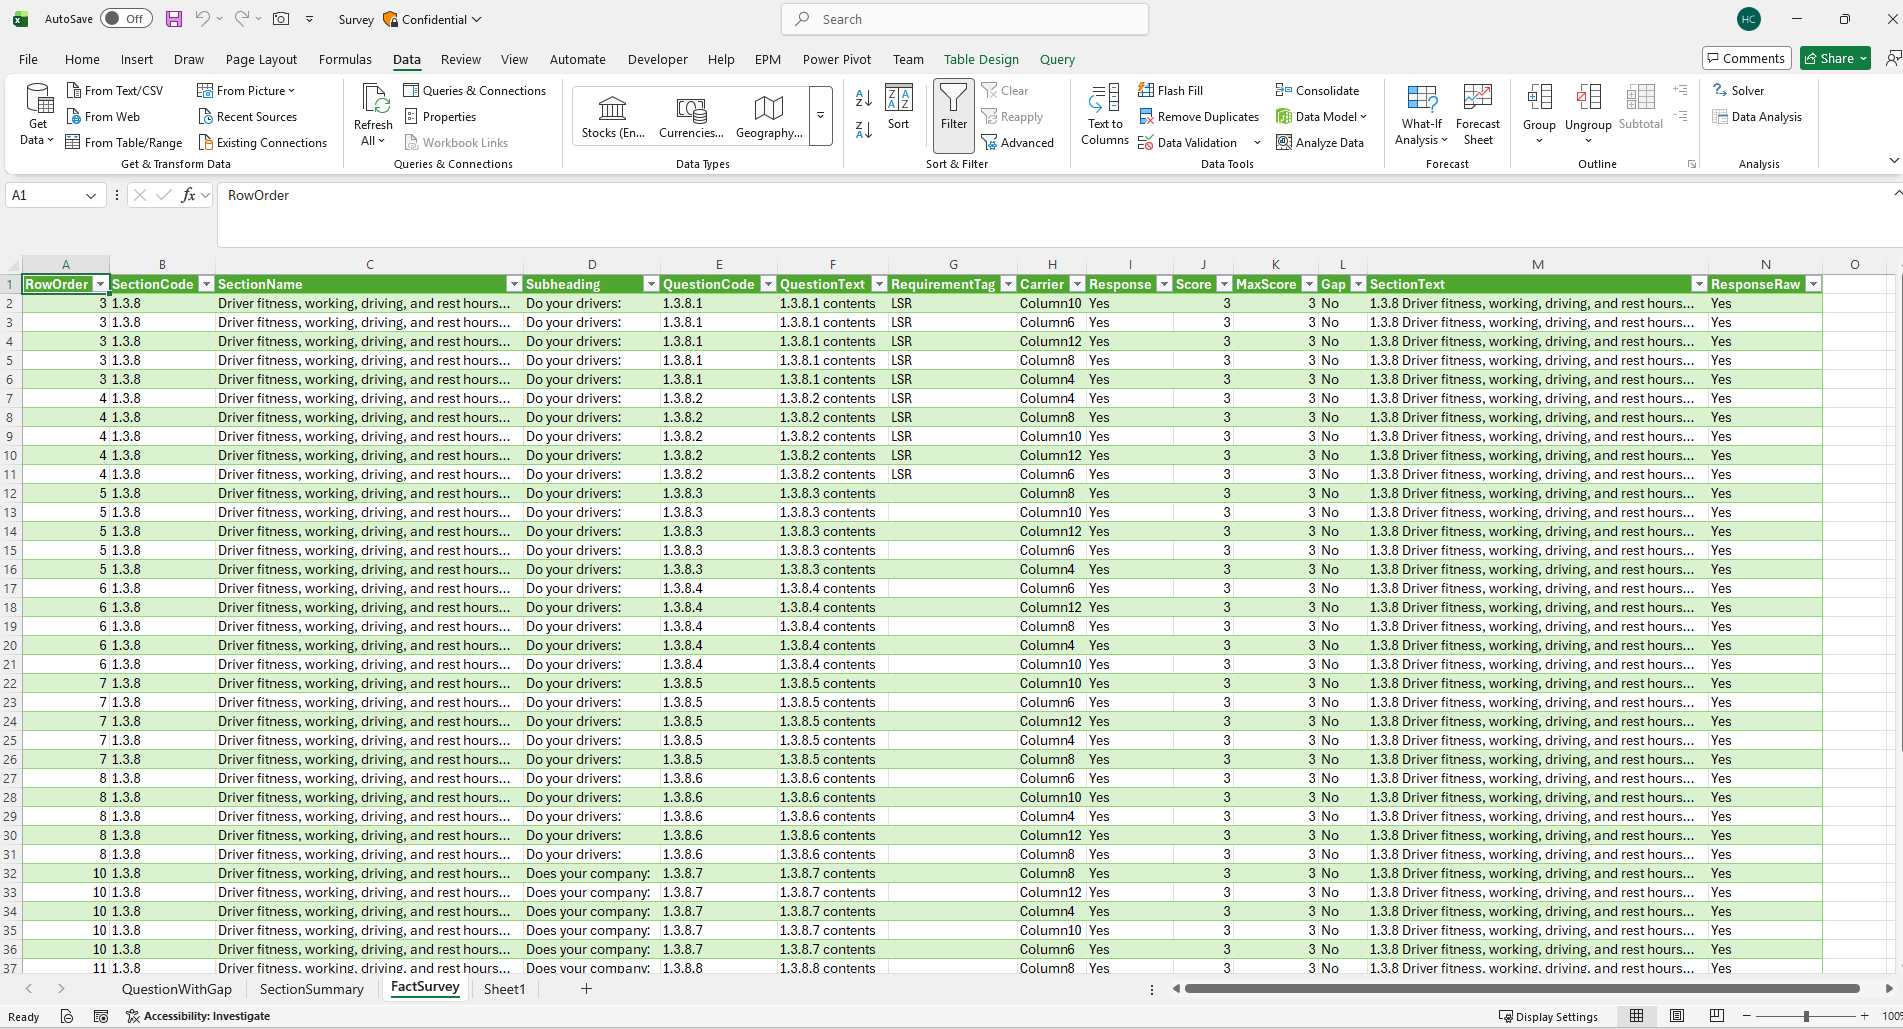This screenshot has height=1029, width=1903.
Task: Click Flash Fill
Action: click(x=1170, y=90)
